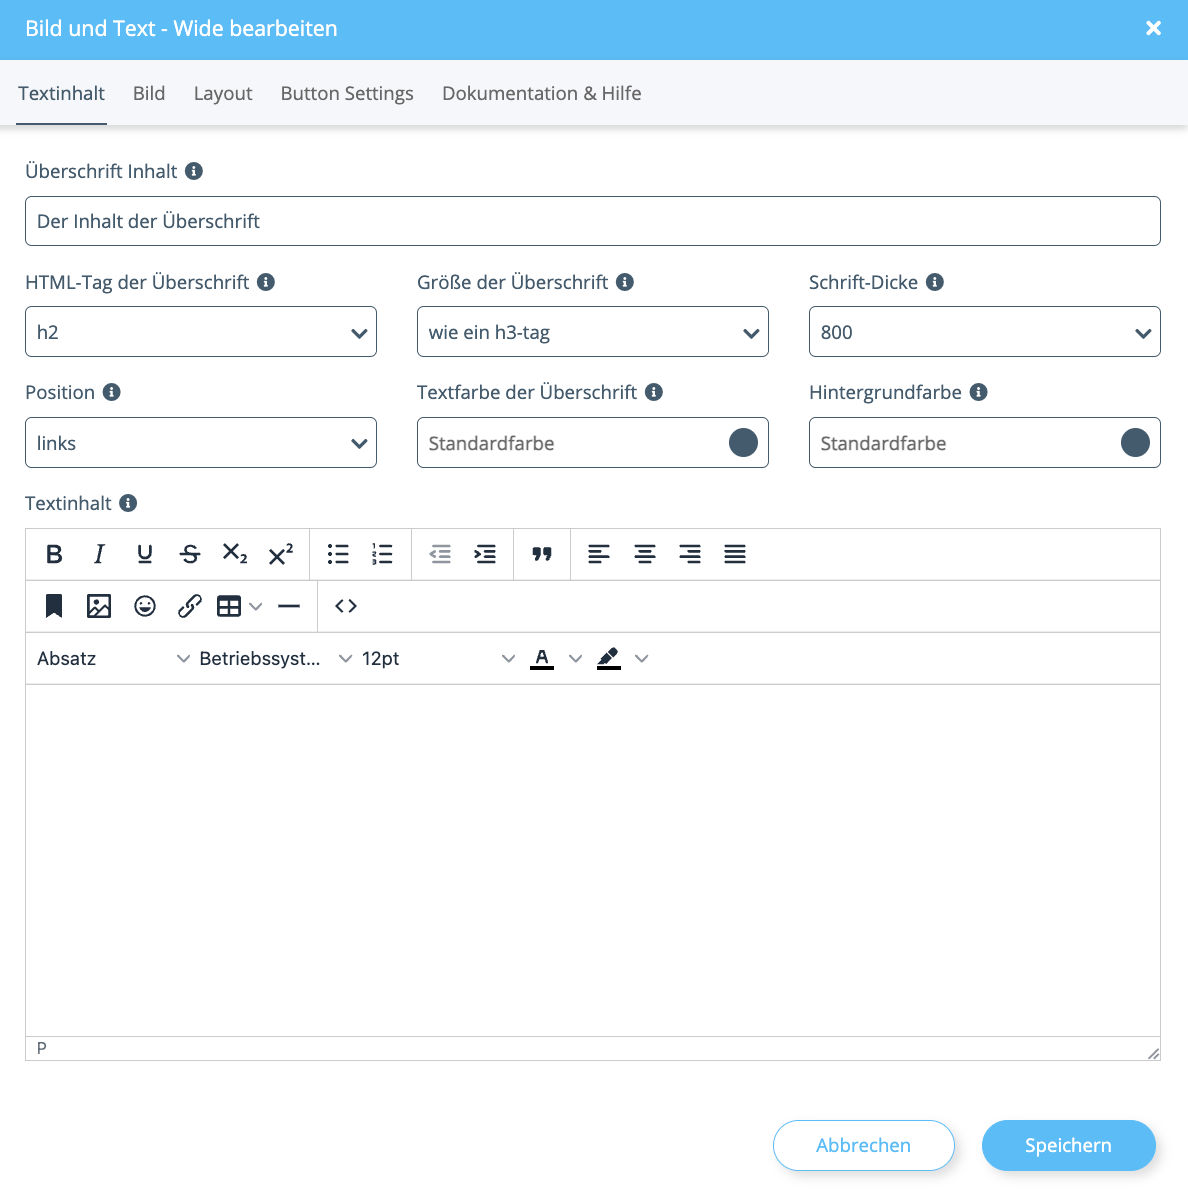Show info for Größe der Überschrift
The width and height of the screenshot is (1188, 1202).
pos(625,282)
